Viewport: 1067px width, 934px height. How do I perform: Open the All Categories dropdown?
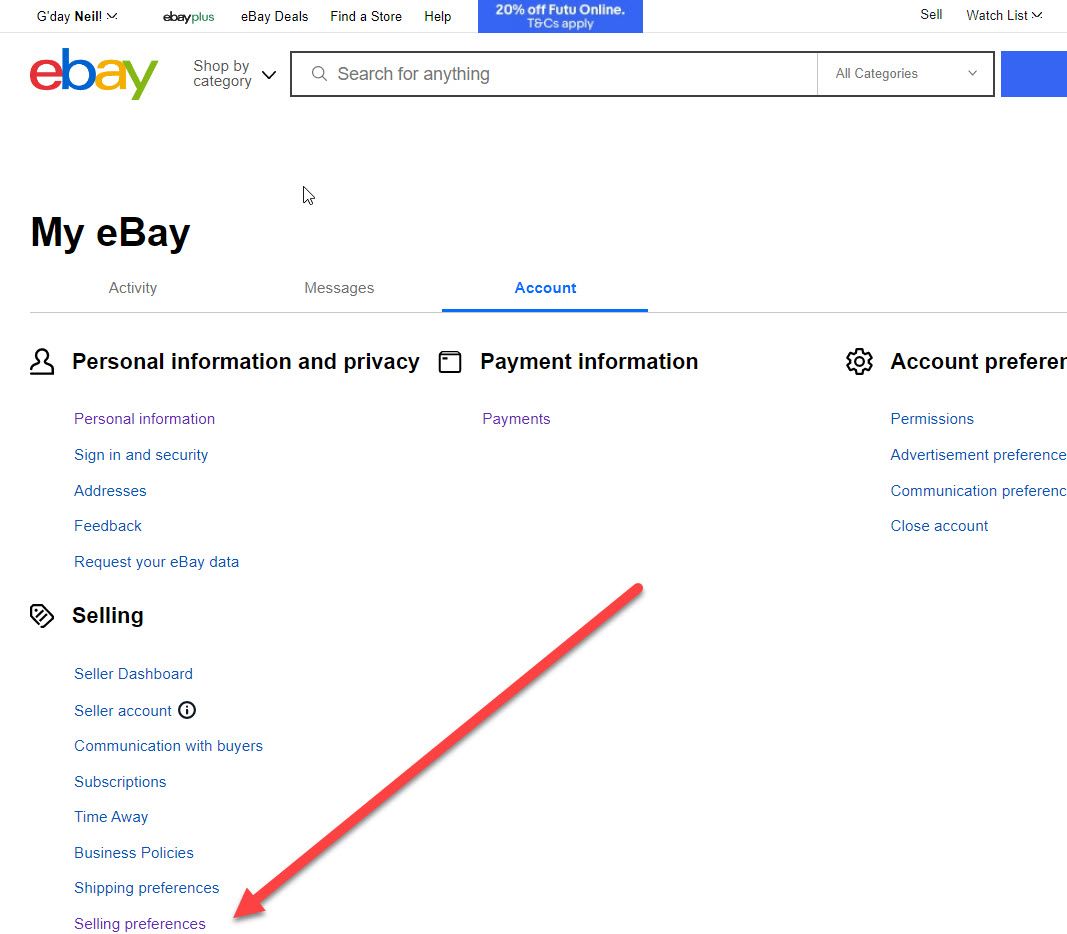[x=906, y=73]
